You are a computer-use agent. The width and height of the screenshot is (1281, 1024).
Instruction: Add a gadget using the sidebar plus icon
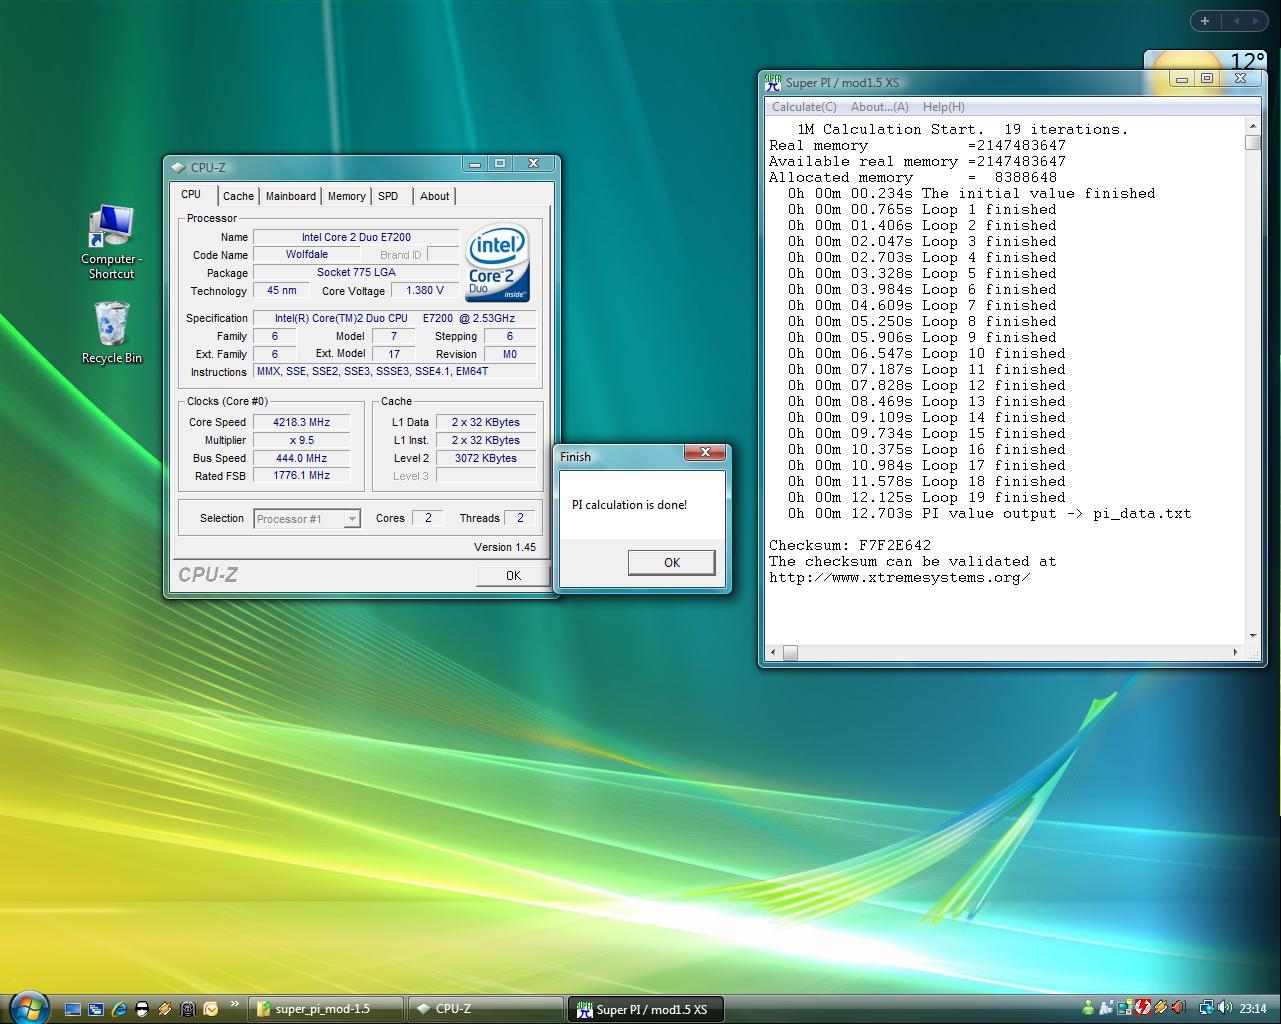[x=1205, y=20]
